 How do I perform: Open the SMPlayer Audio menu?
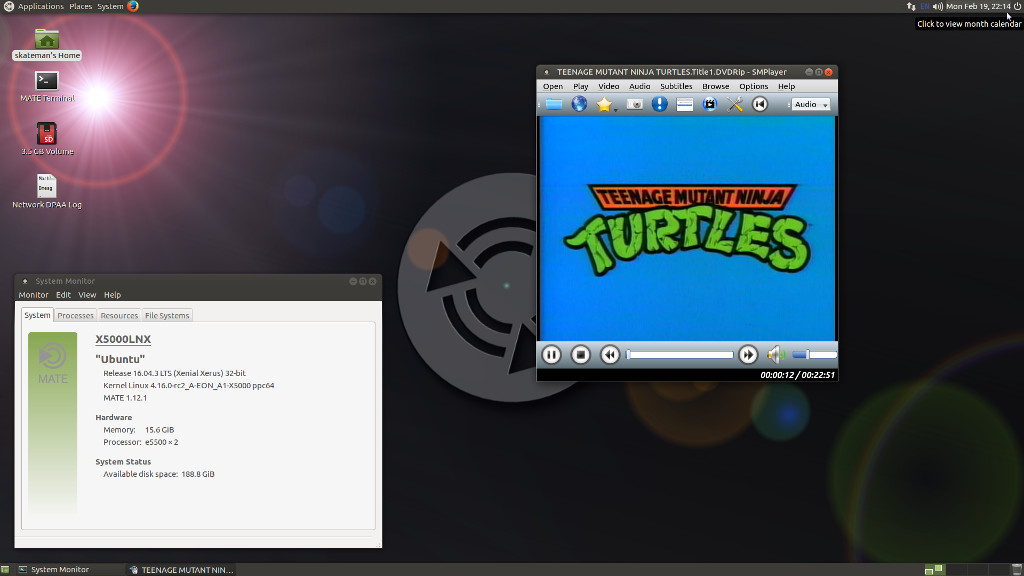pyautogui.click(x=639, y=86)
